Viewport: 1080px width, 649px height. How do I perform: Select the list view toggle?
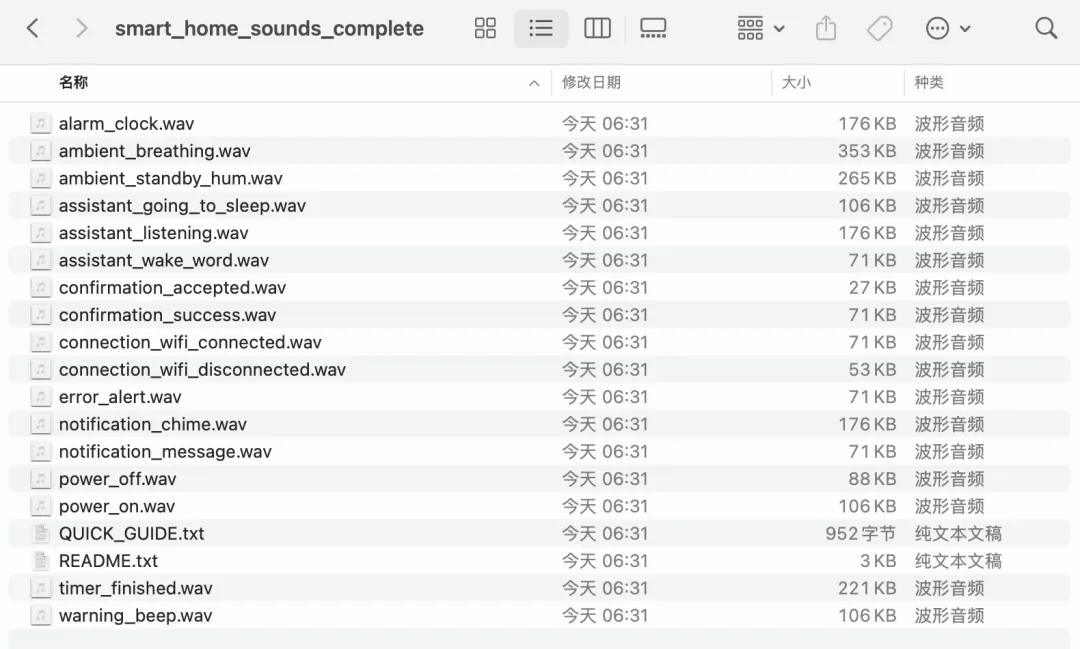[541, 28]
